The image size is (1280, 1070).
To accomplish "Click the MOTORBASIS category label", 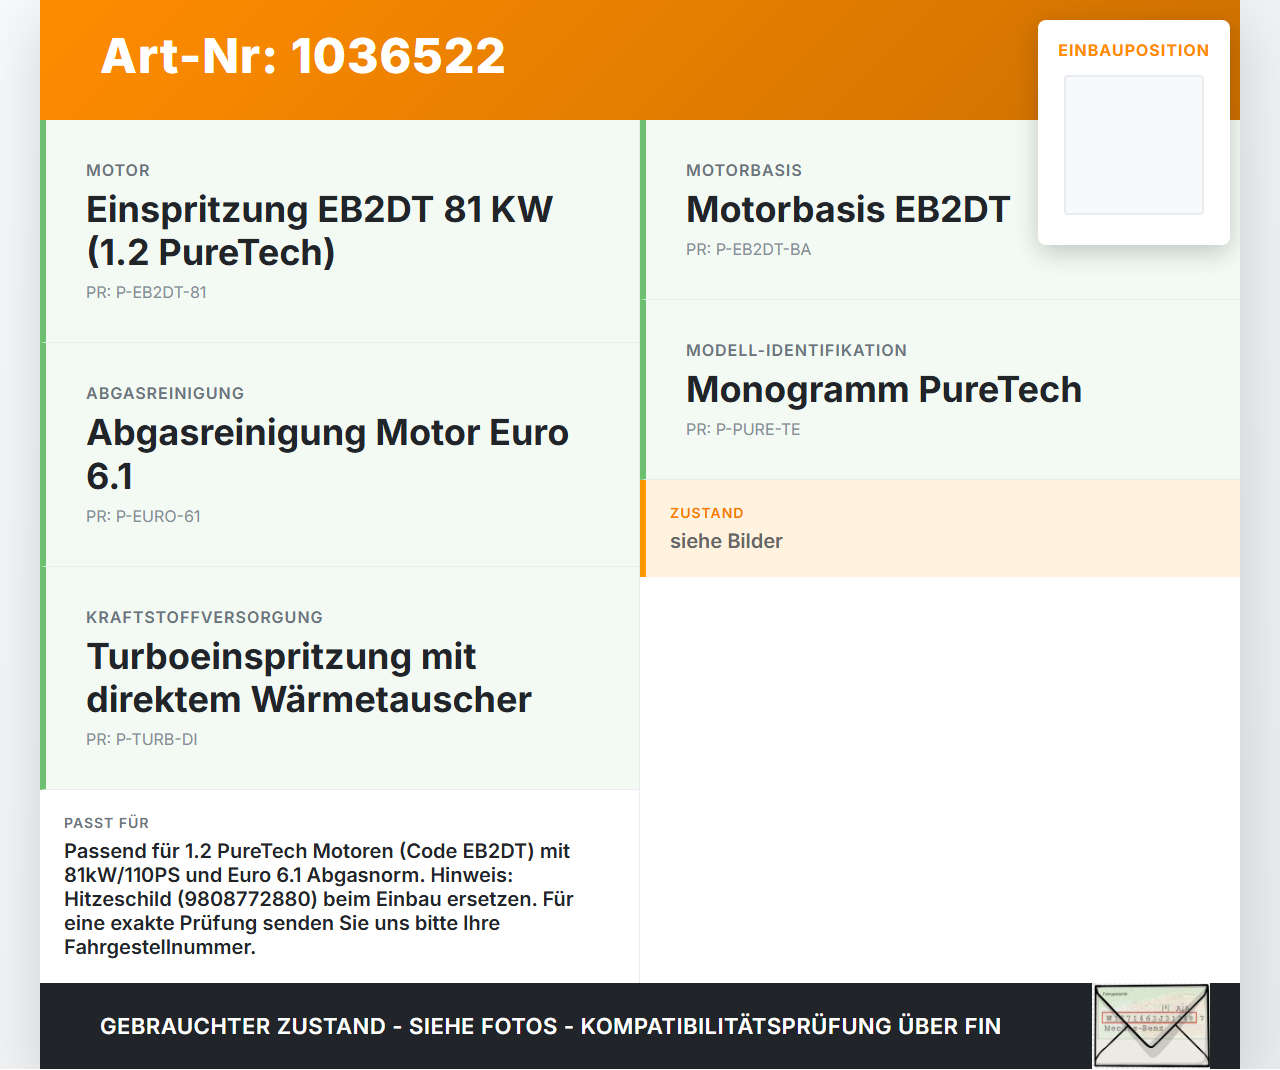I will coord(744,170).
